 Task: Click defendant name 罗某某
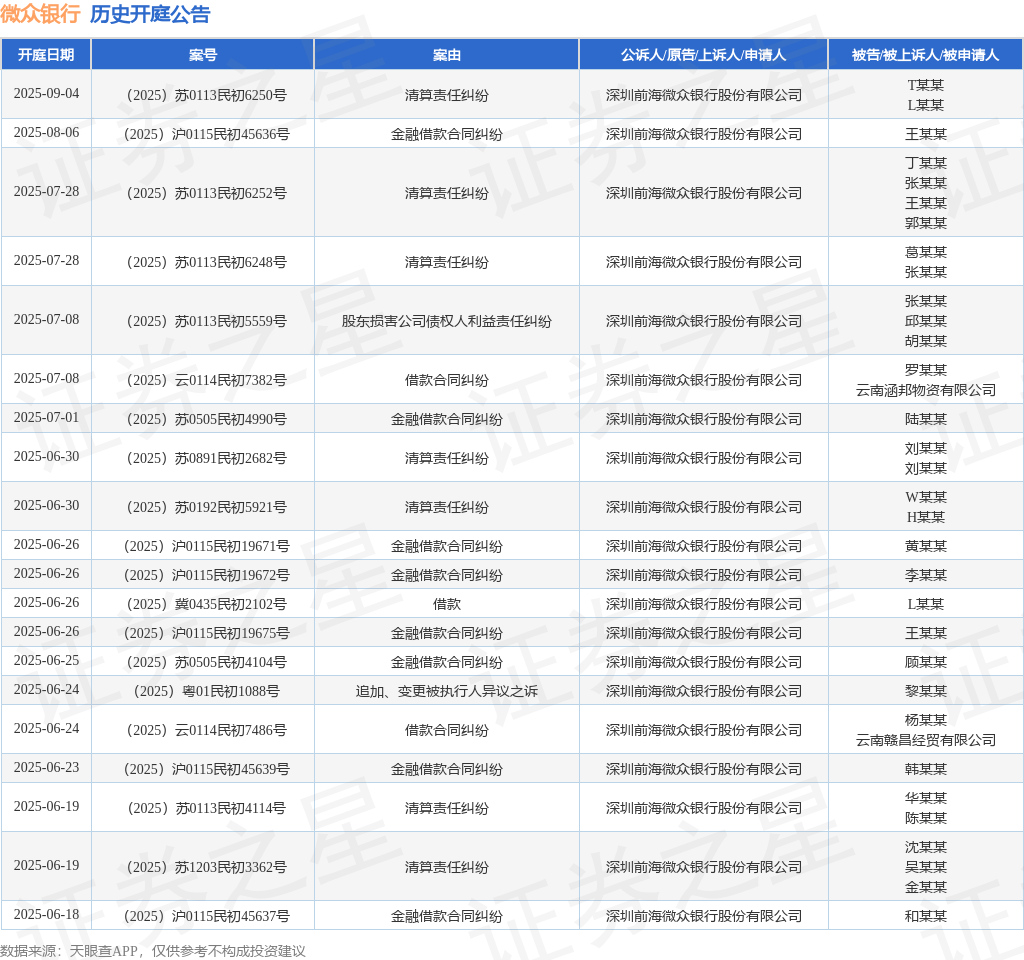click(x=925, y=370)
